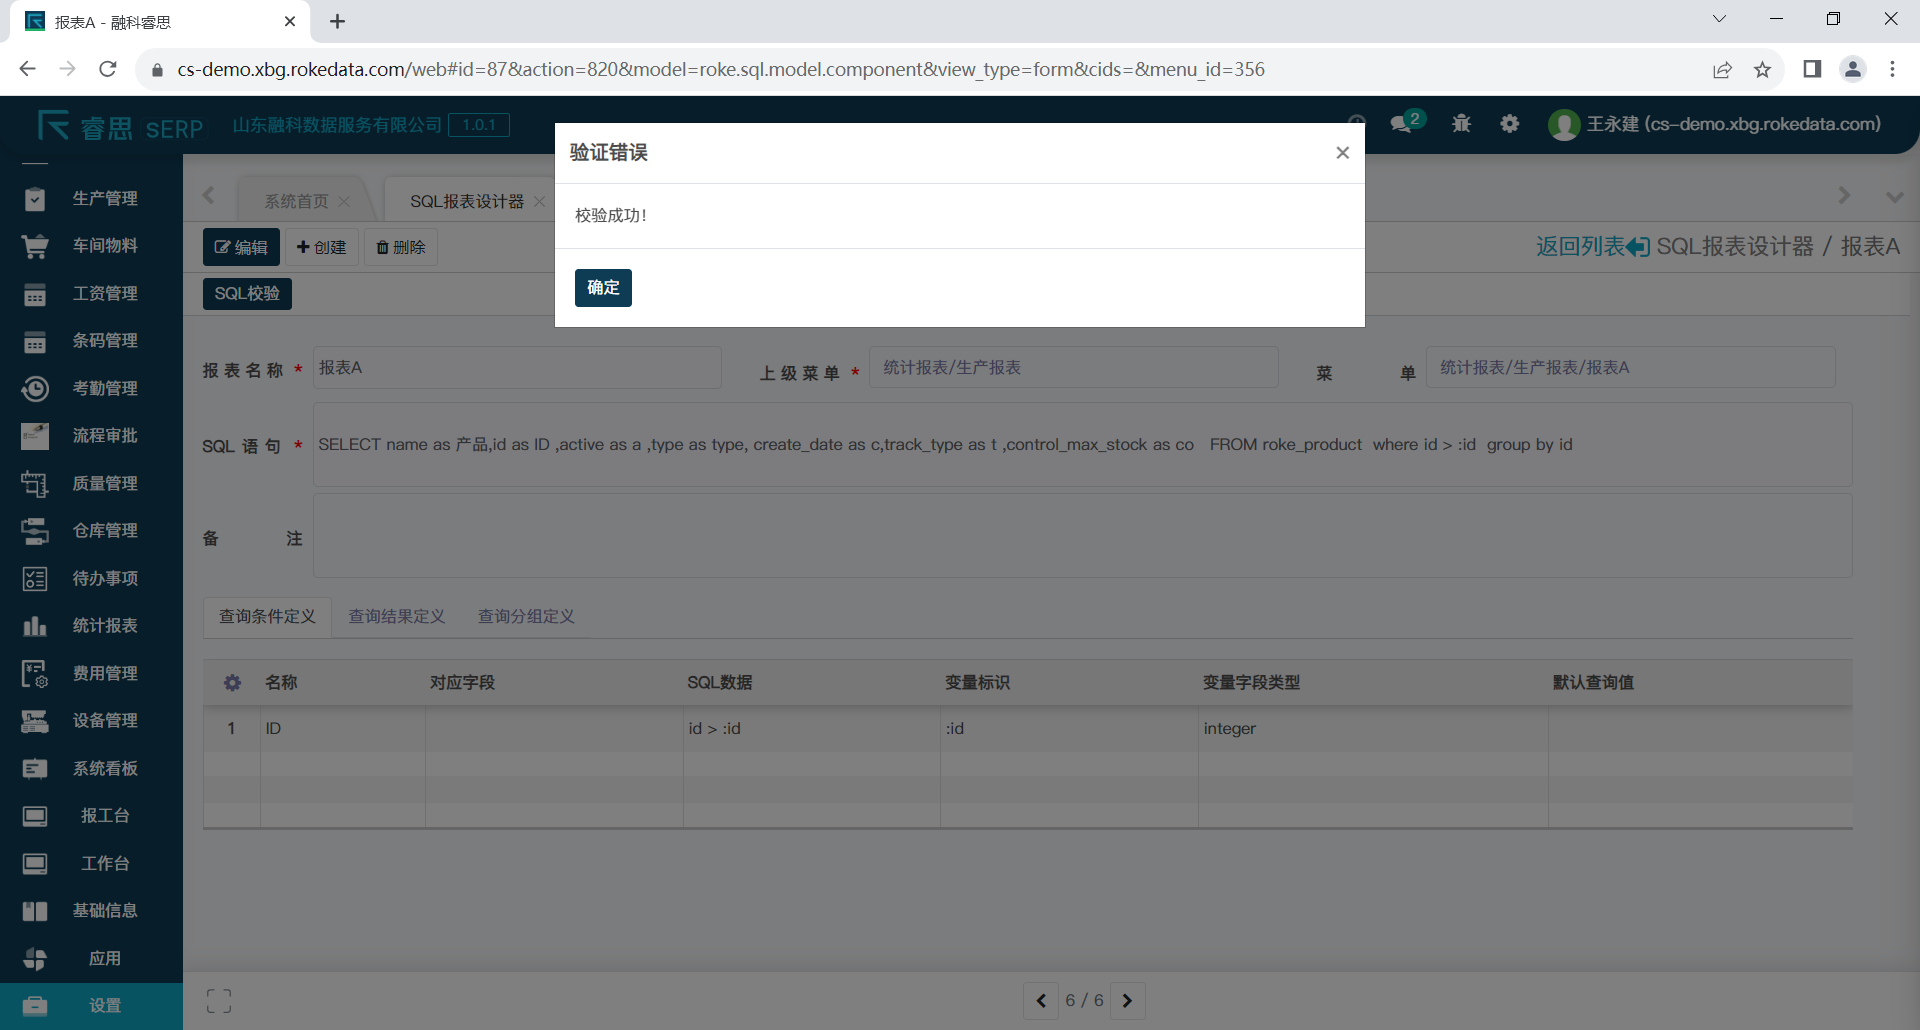Click the 报表名称 input field
1920x1030 pixels.
pyautogui.click(x=517, y=368)
